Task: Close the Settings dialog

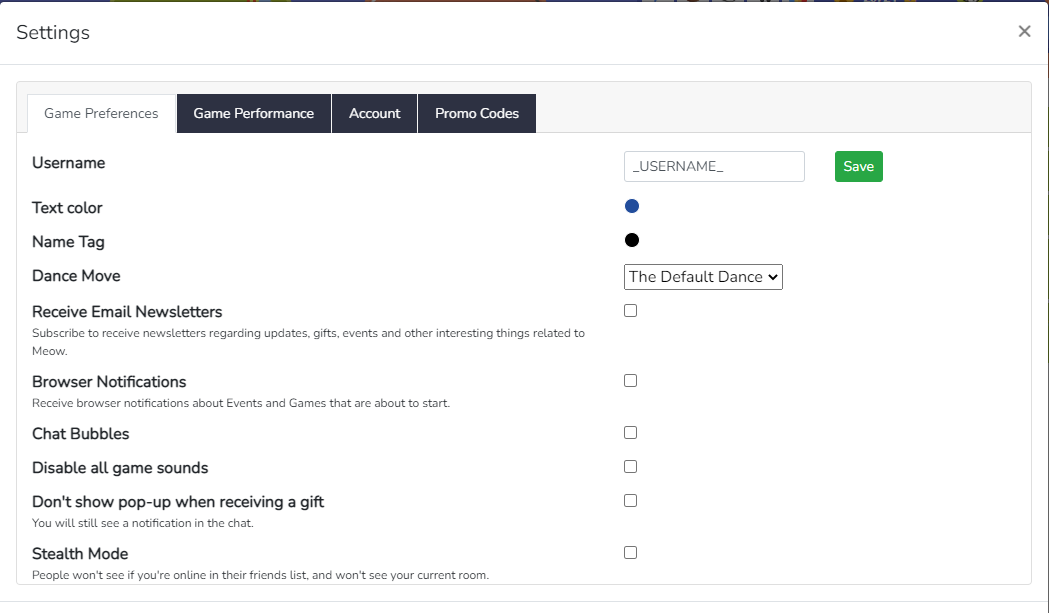Action: (x=1024, y=31)
